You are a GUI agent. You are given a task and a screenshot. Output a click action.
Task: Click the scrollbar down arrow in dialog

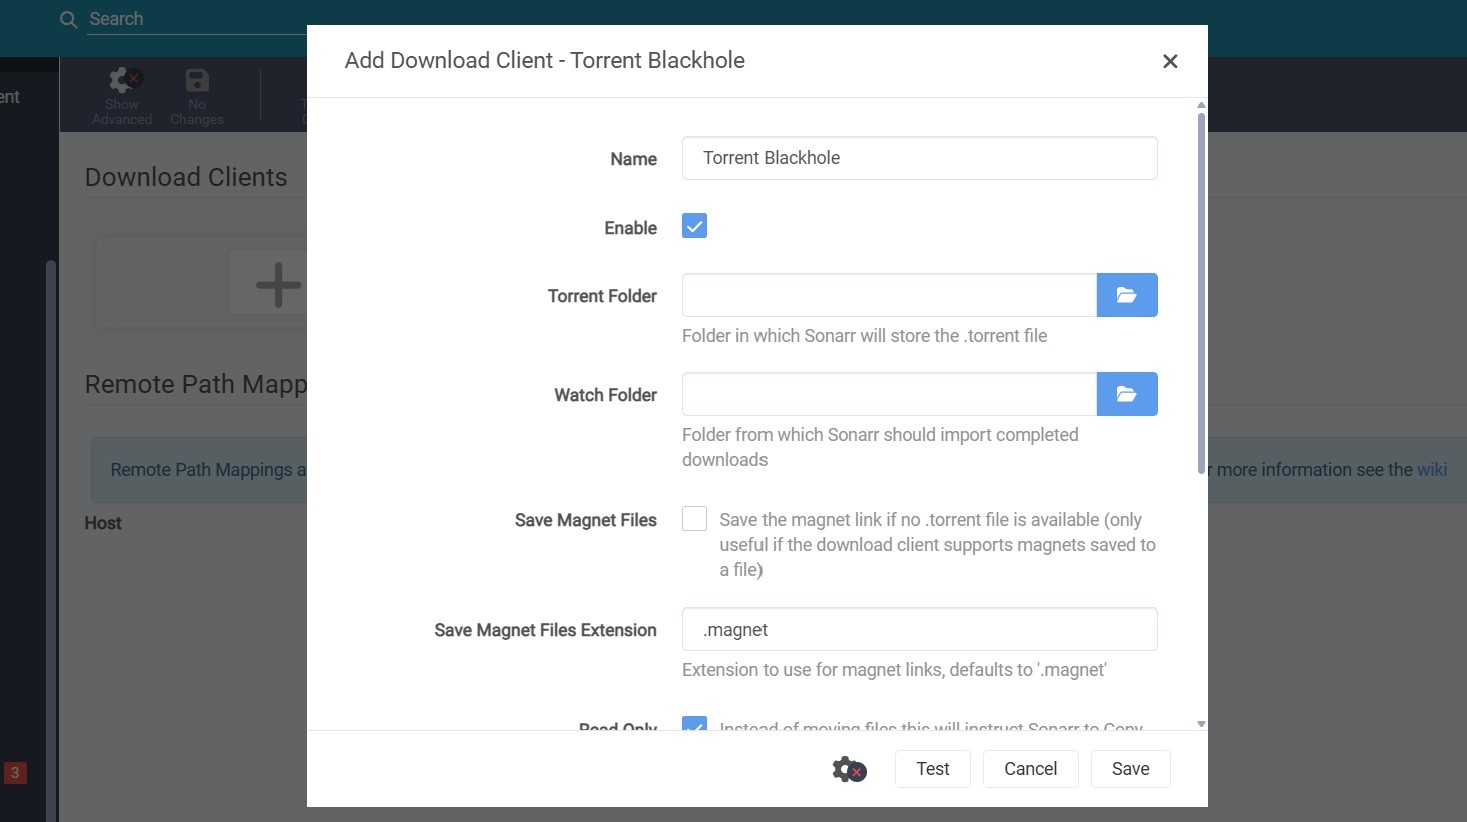coord(1201,724)
